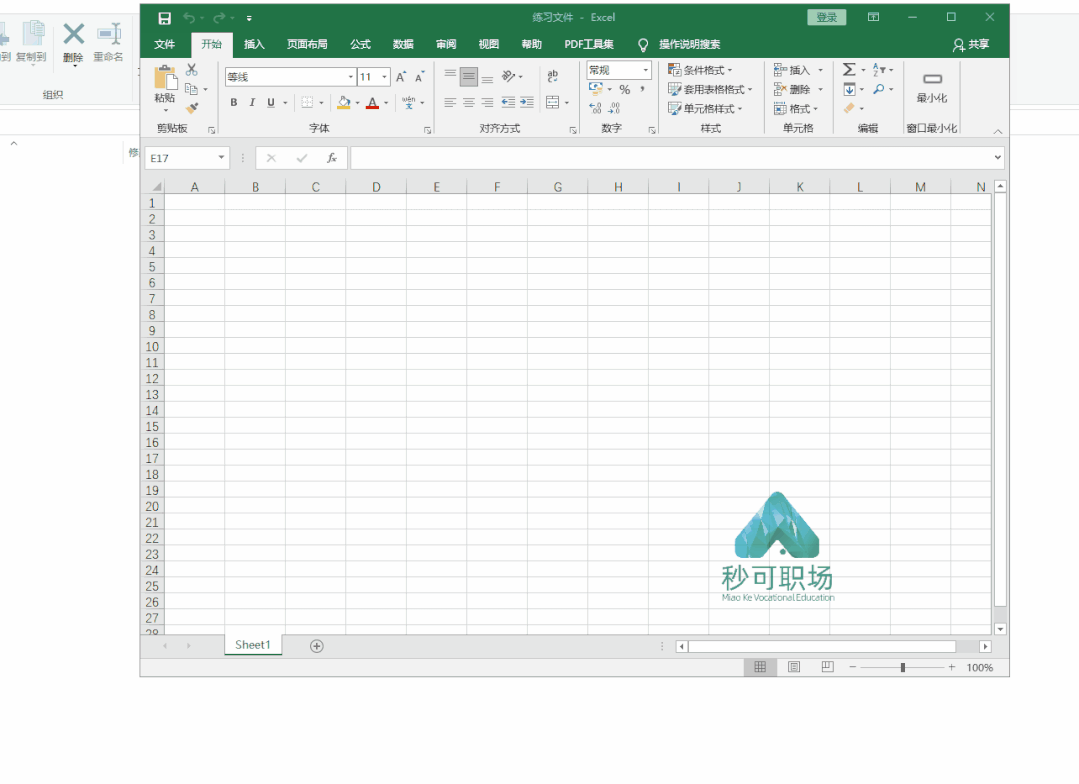The height and width of the screenshot is (784, 1079).
Task: Click Ribbon Display Options icon in title bar
Action: coord(873,17)
